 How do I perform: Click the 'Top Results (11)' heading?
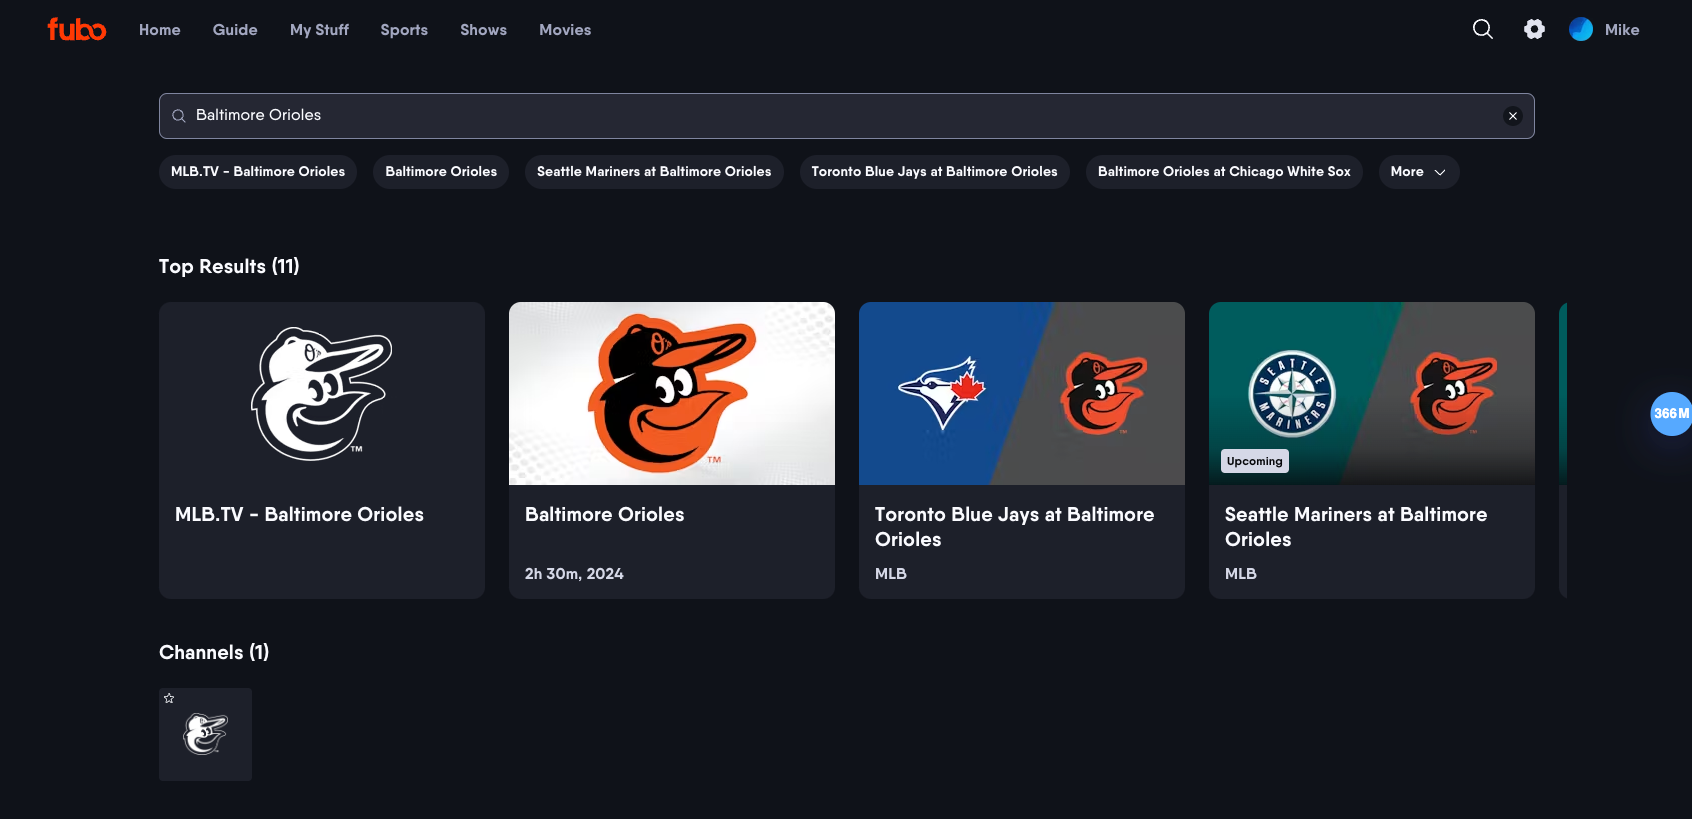[x=229, y=266]
